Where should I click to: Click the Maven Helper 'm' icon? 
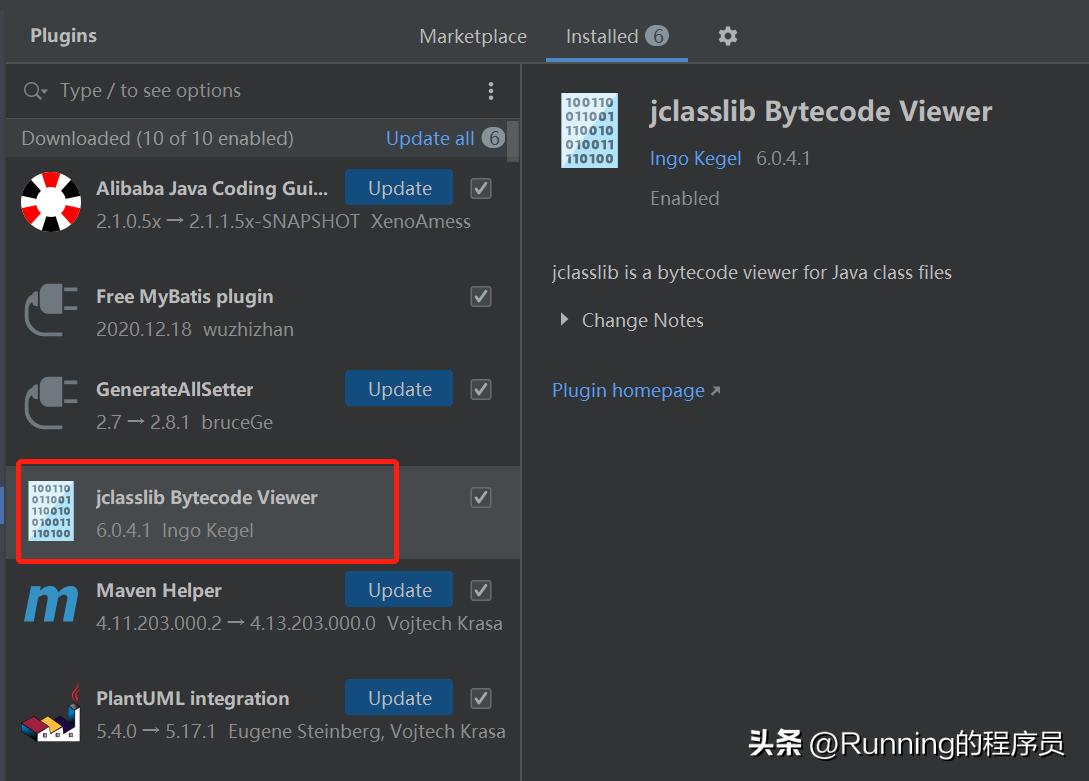click(51, 604)
